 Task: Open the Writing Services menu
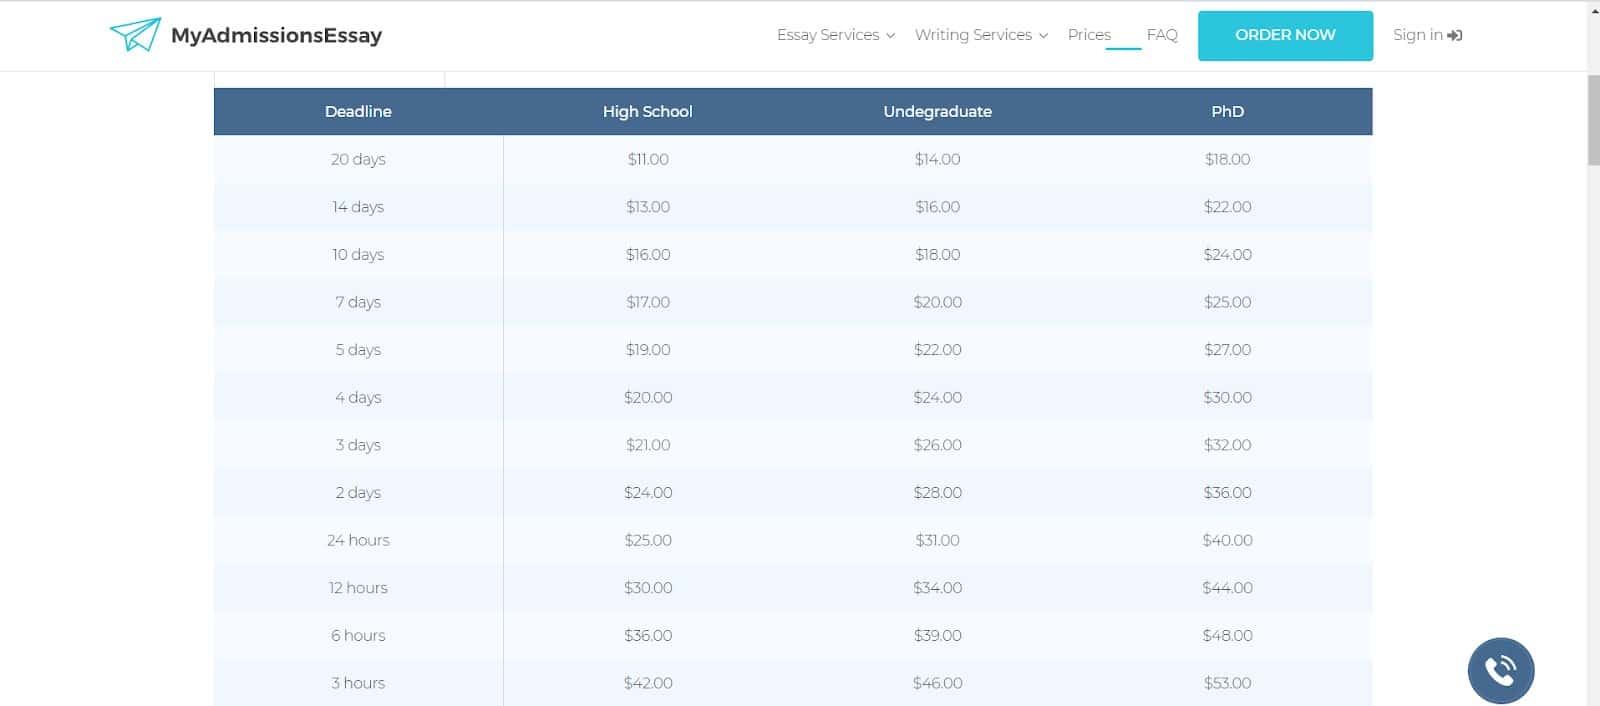pyautogui.click(x=973, y=34)
